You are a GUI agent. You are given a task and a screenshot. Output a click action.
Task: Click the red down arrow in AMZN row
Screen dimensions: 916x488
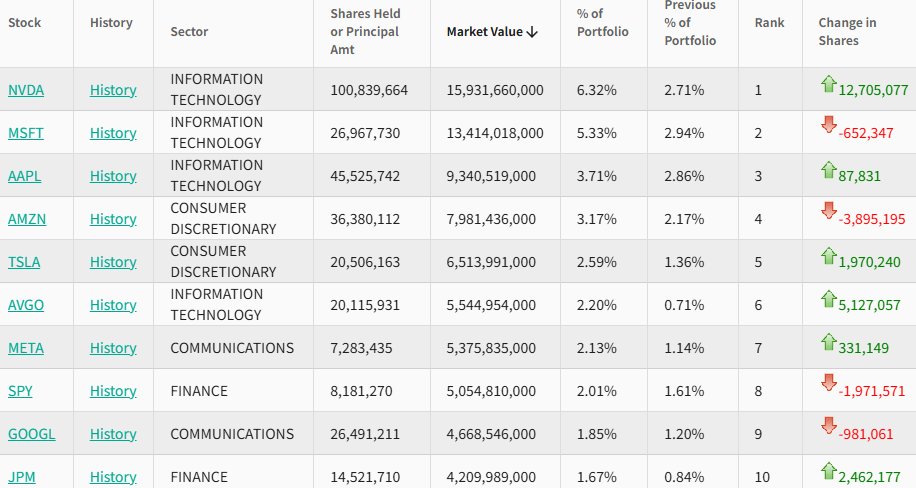[827, 211]
